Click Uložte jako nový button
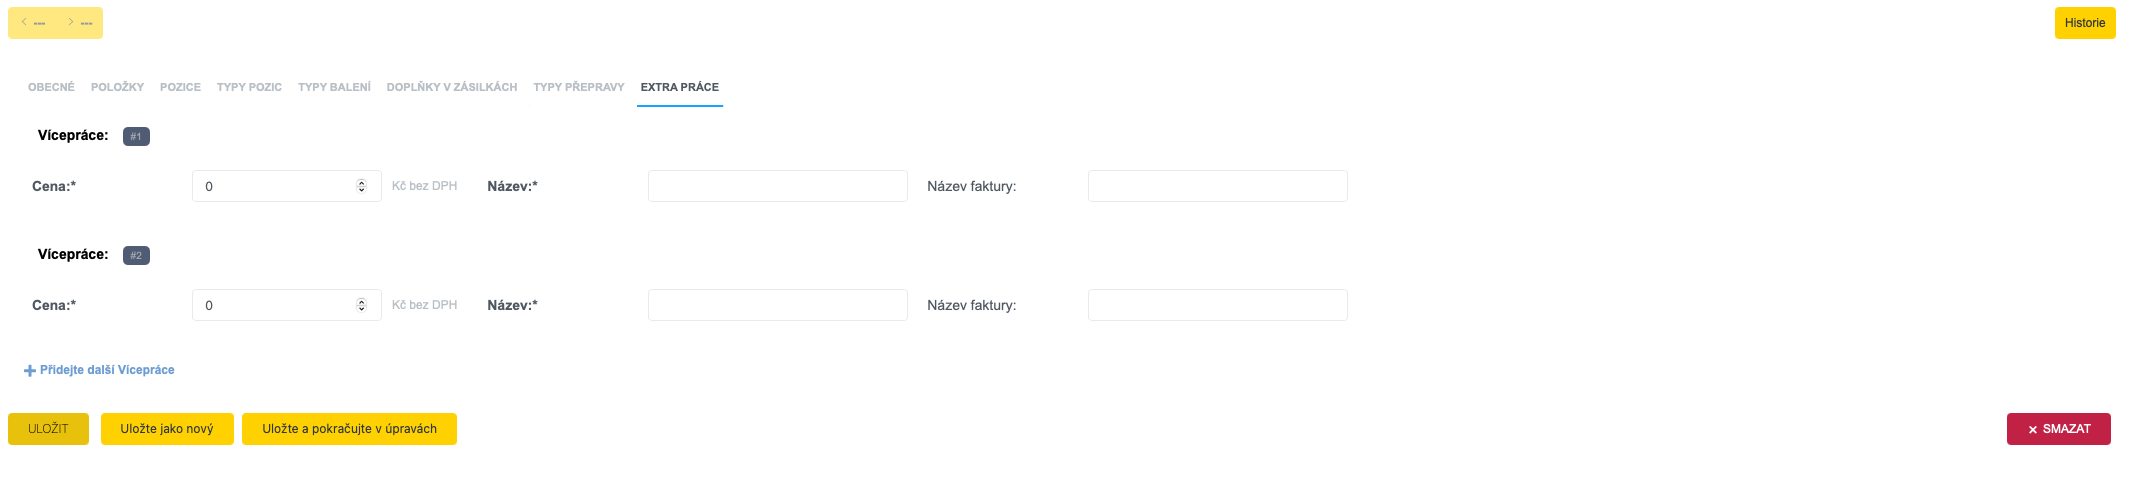This screenshot has height=487, width=2133. pos(167,429)
